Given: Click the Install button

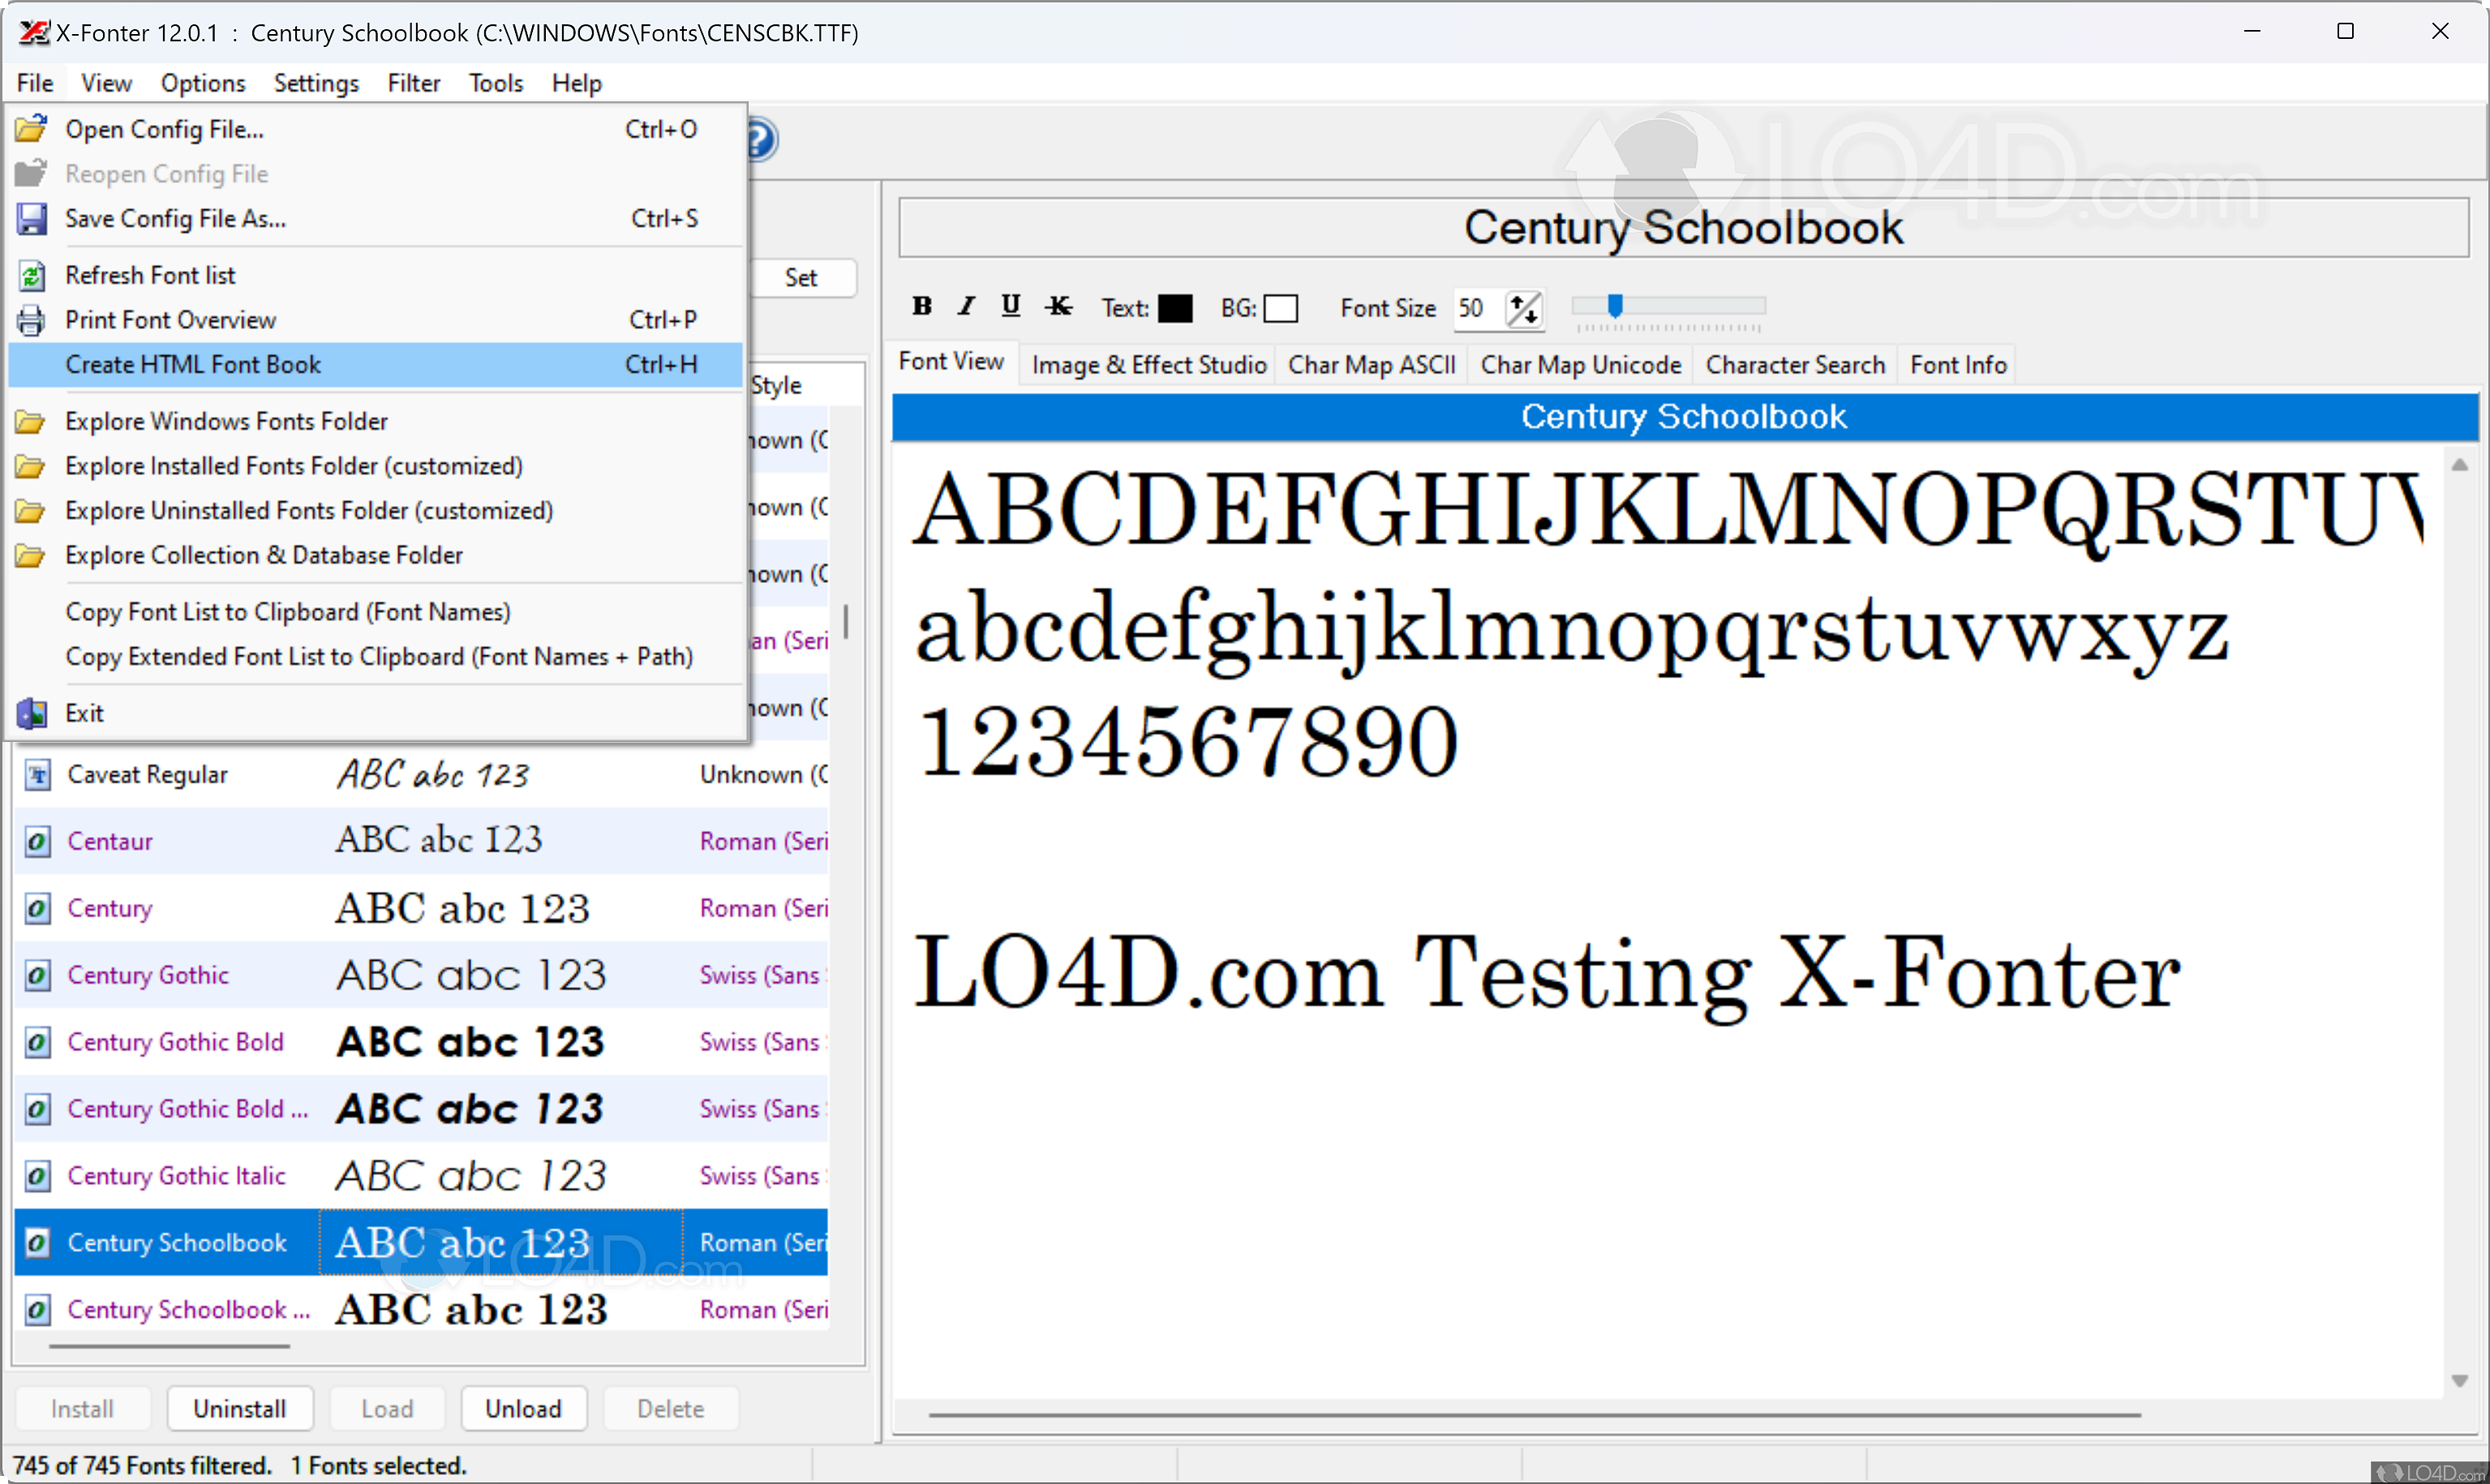Looking at the screenshot, I should 82,1408.
